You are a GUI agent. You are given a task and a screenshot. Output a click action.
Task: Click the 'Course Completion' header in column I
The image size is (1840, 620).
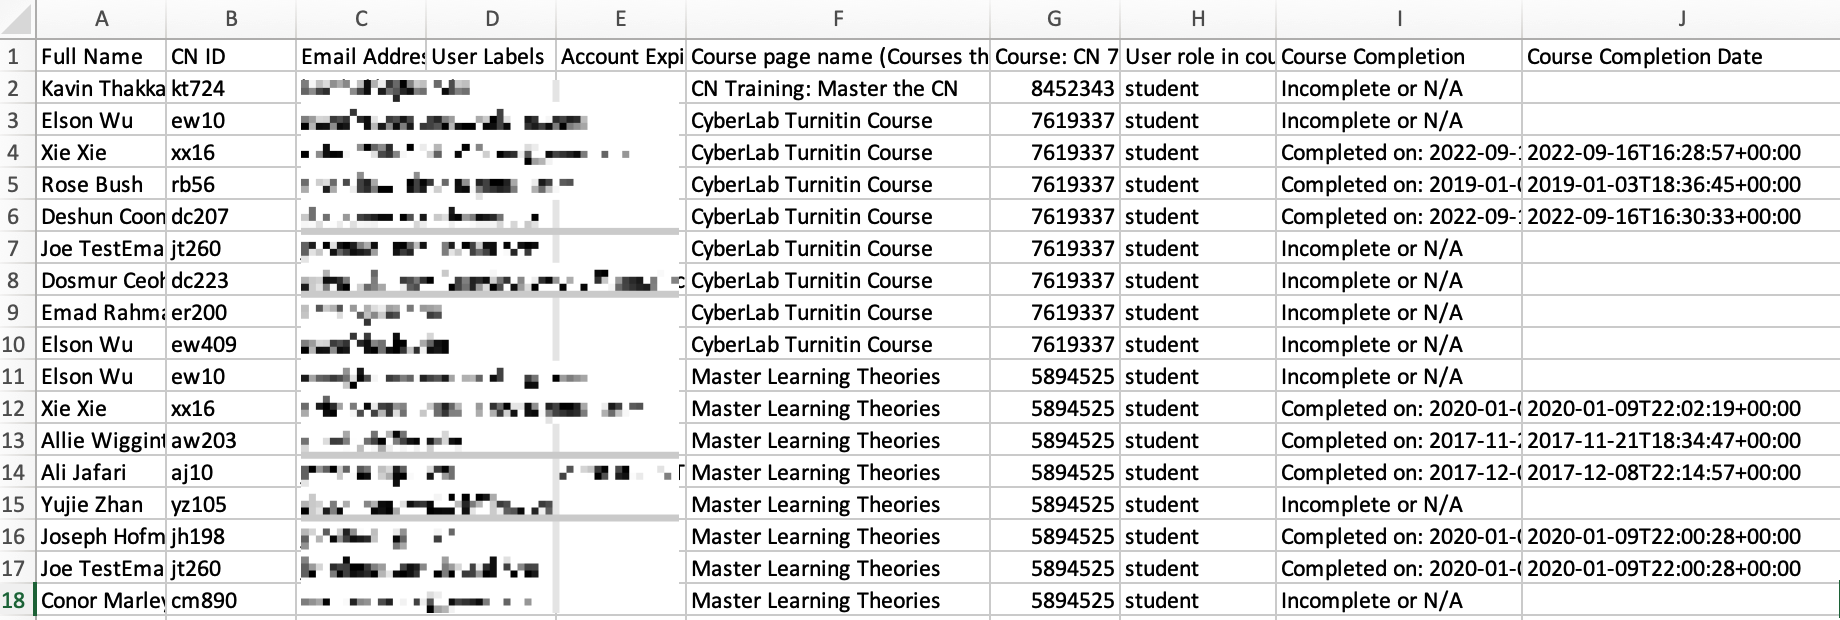coord(1399,56)
